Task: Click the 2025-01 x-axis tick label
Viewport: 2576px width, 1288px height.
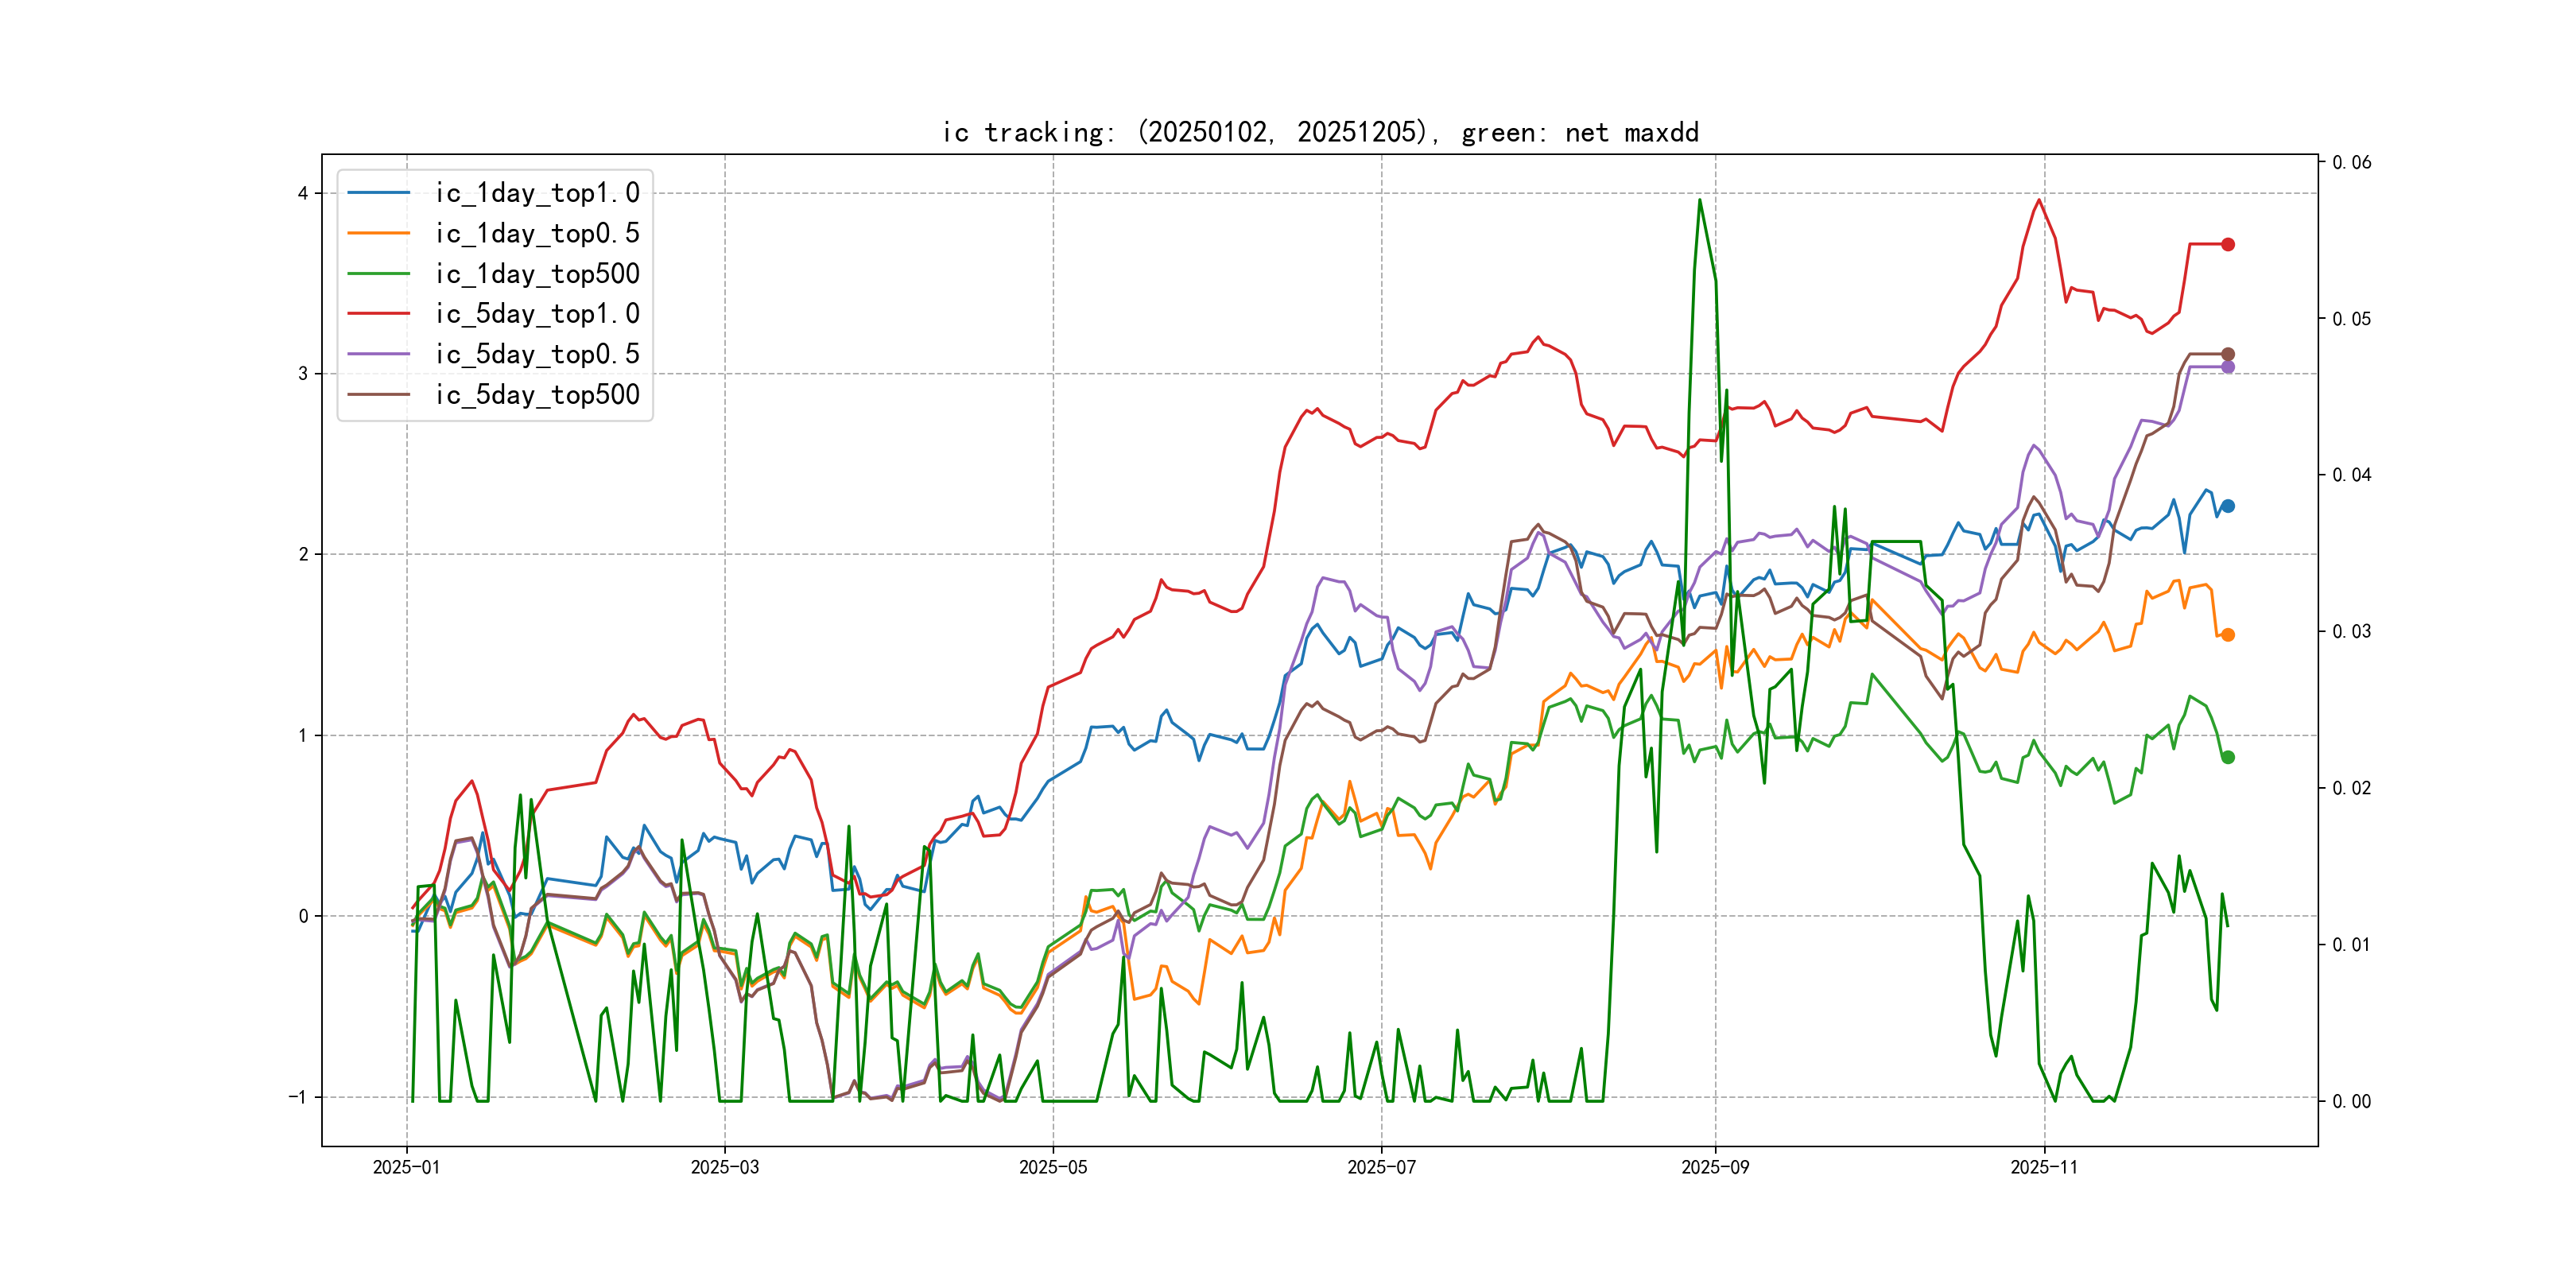Action: [406, 1167]
